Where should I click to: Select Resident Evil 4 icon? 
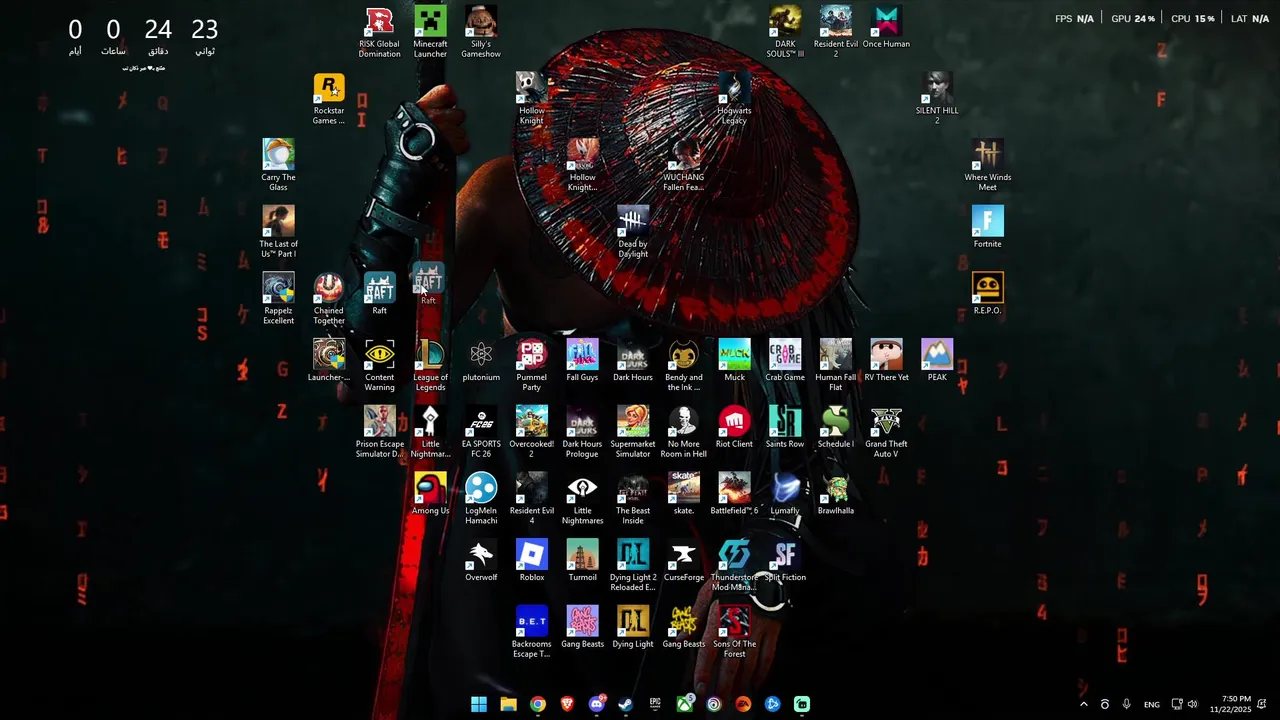(x=532, y=499)
